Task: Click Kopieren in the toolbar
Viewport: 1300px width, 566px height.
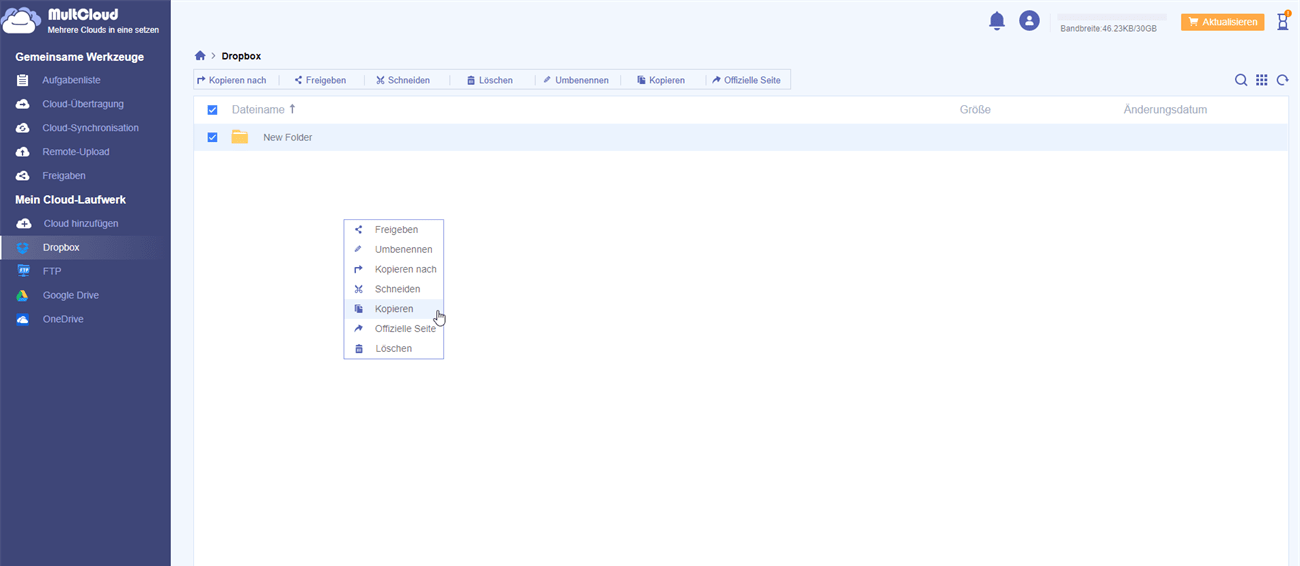Action: click(x=661, y=80)
